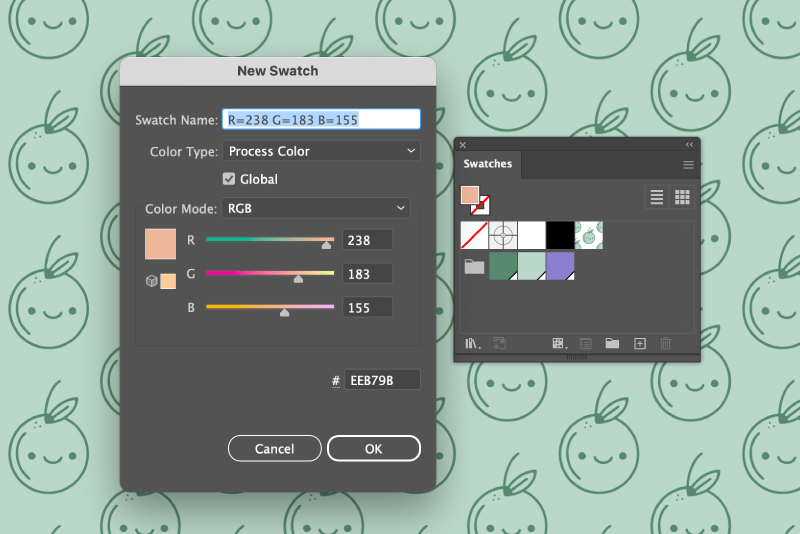Viewport: 800px width, 534px height.
Task: Select the black swatch
Action: click(x=560, y=235)
